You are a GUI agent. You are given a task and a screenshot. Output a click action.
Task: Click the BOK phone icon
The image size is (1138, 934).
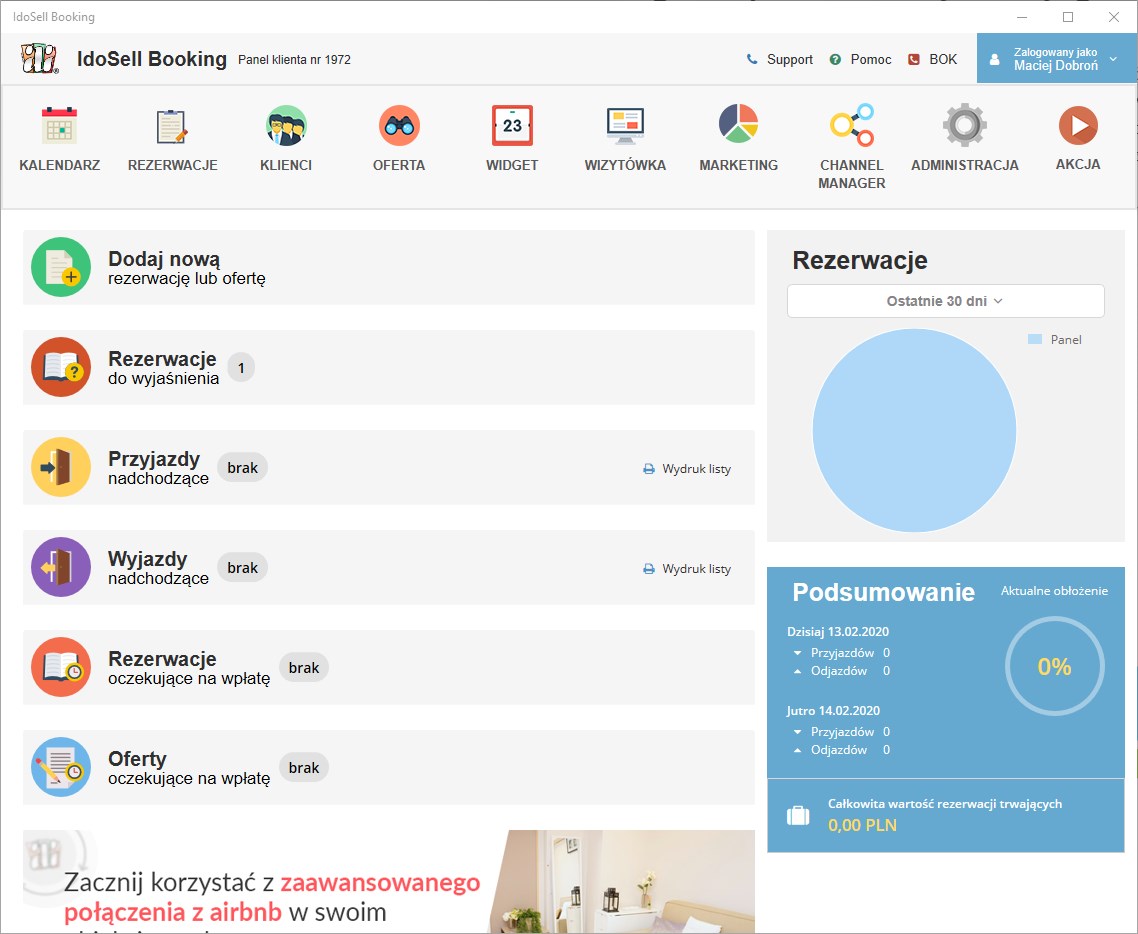click(x=914, y=60)
